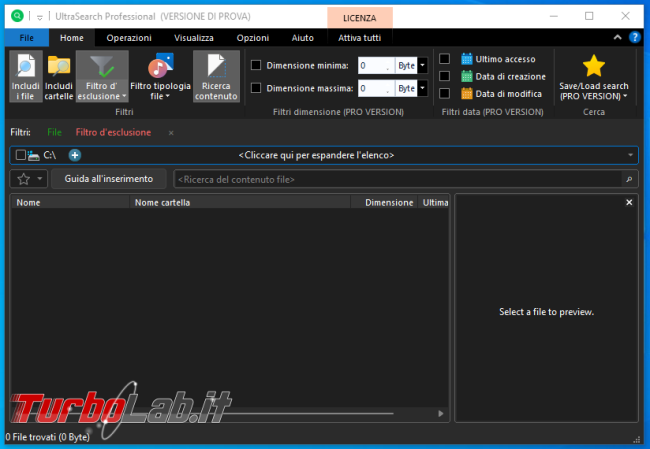Enable the Dimensione minima checkbox
650x449 pixels.
click(256, 66)
